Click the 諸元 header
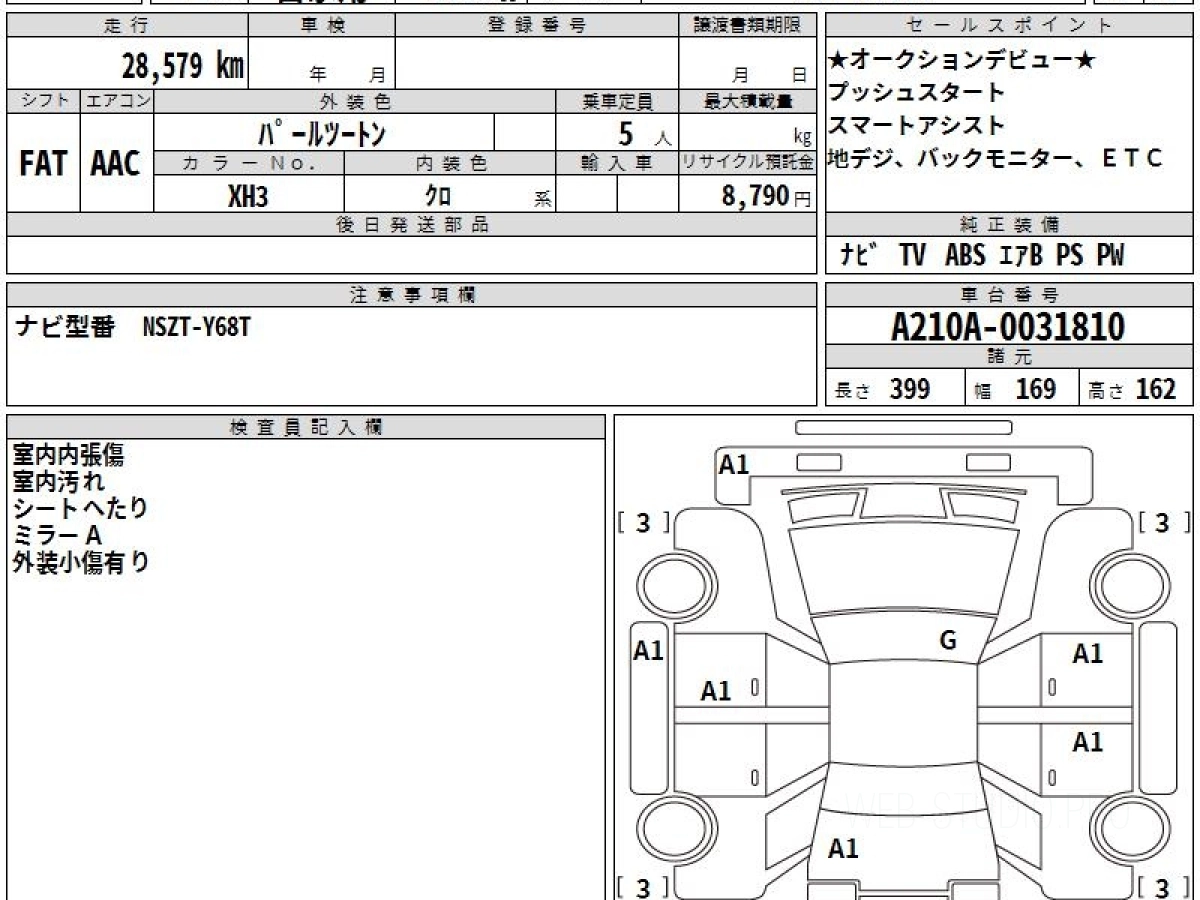Viewport: 1200px width, 900px height. tap(1010, 357)
